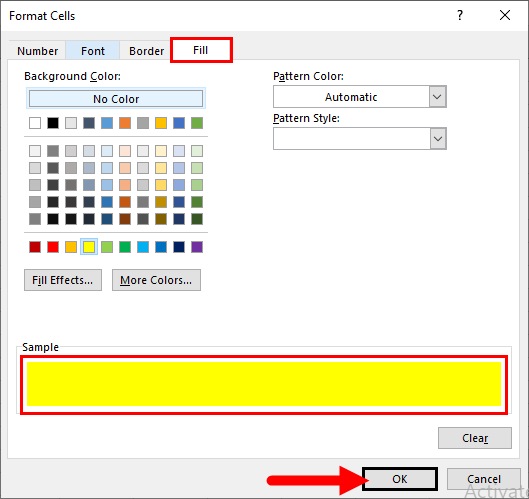Click the Clear button

click(x=475, y=438)
